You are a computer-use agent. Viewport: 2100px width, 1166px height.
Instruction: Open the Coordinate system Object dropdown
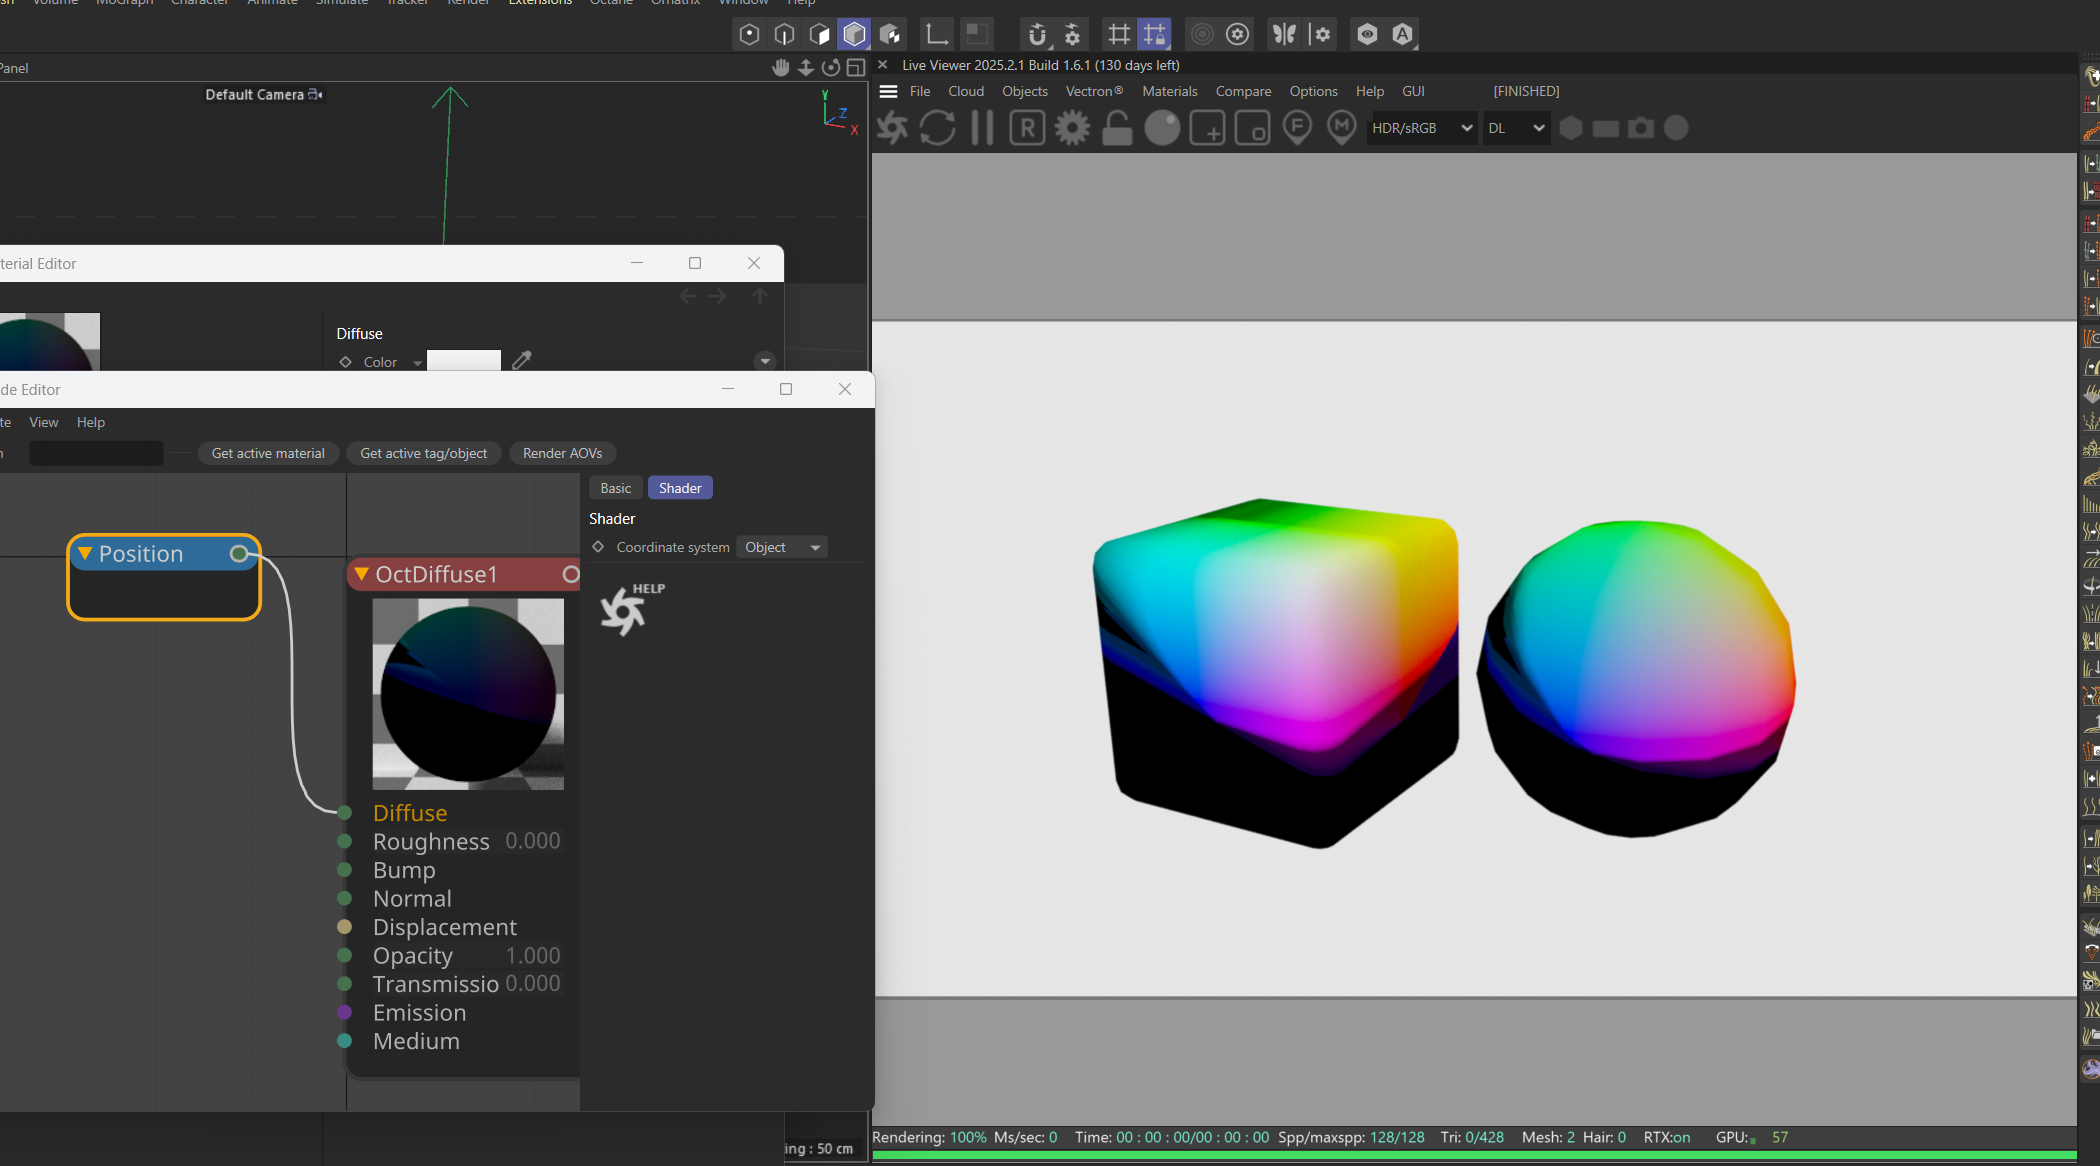point(782,547)
